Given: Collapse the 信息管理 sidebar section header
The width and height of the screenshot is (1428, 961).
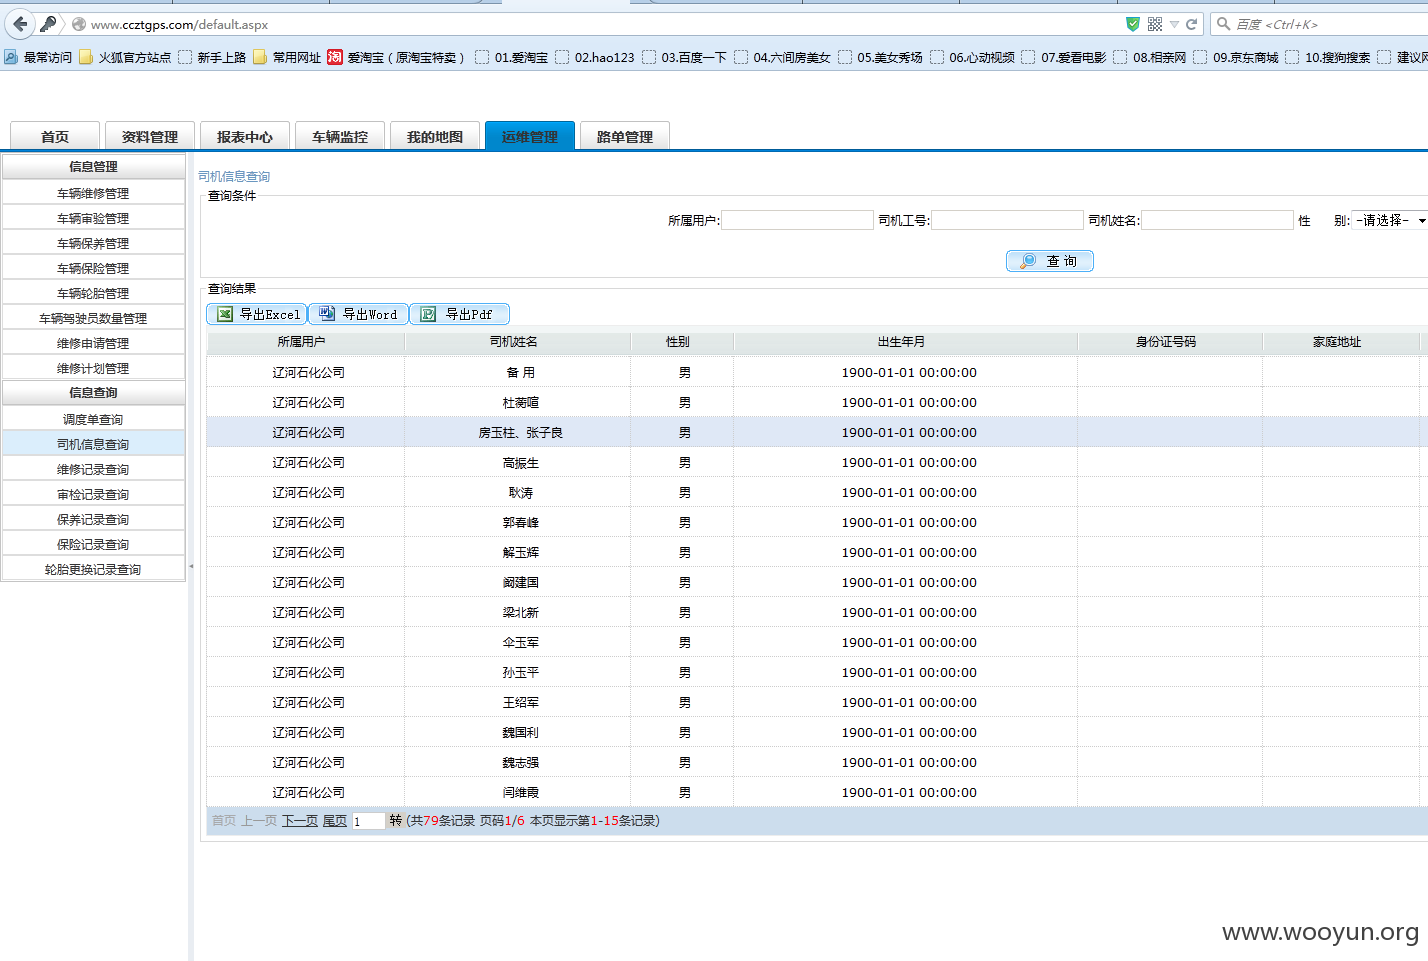Looking at the screenshot, I should point(93,167).
